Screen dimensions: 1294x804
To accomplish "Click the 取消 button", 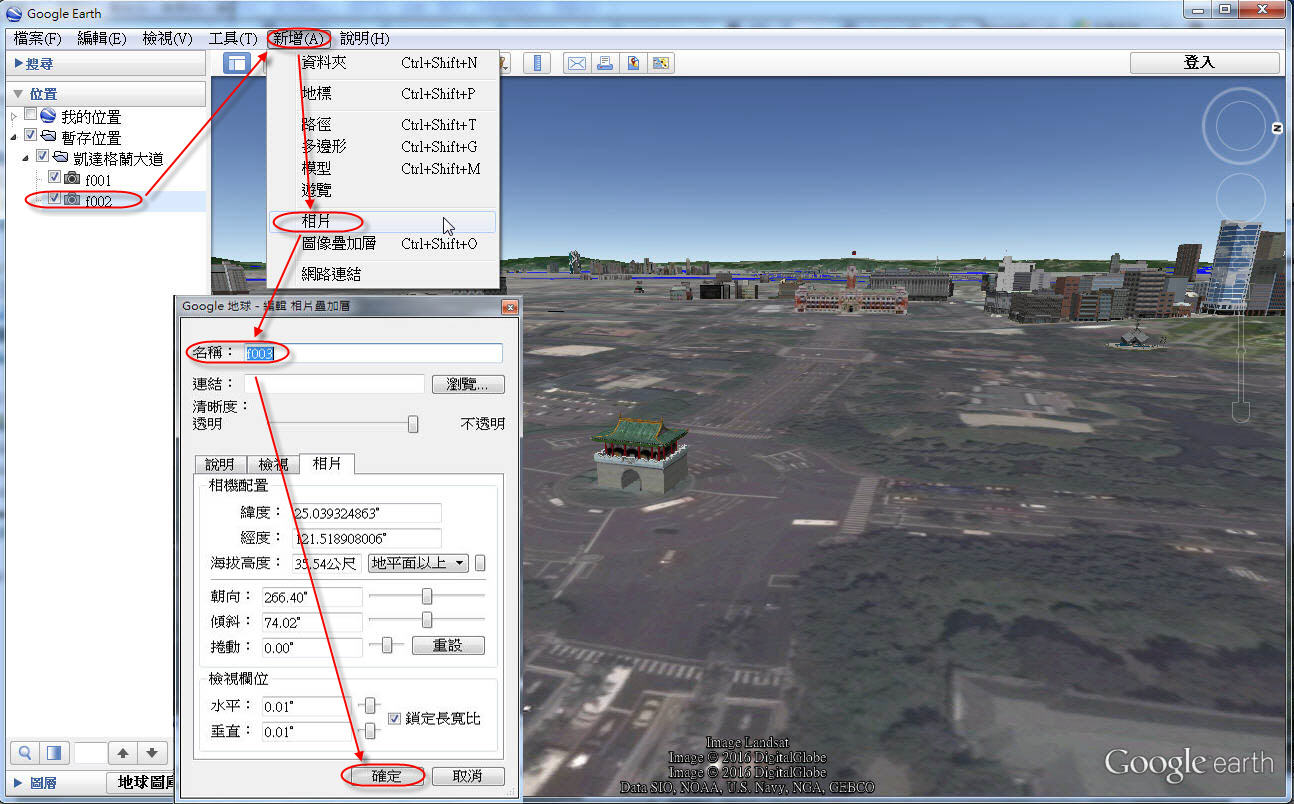I will (x=468, y=776).
